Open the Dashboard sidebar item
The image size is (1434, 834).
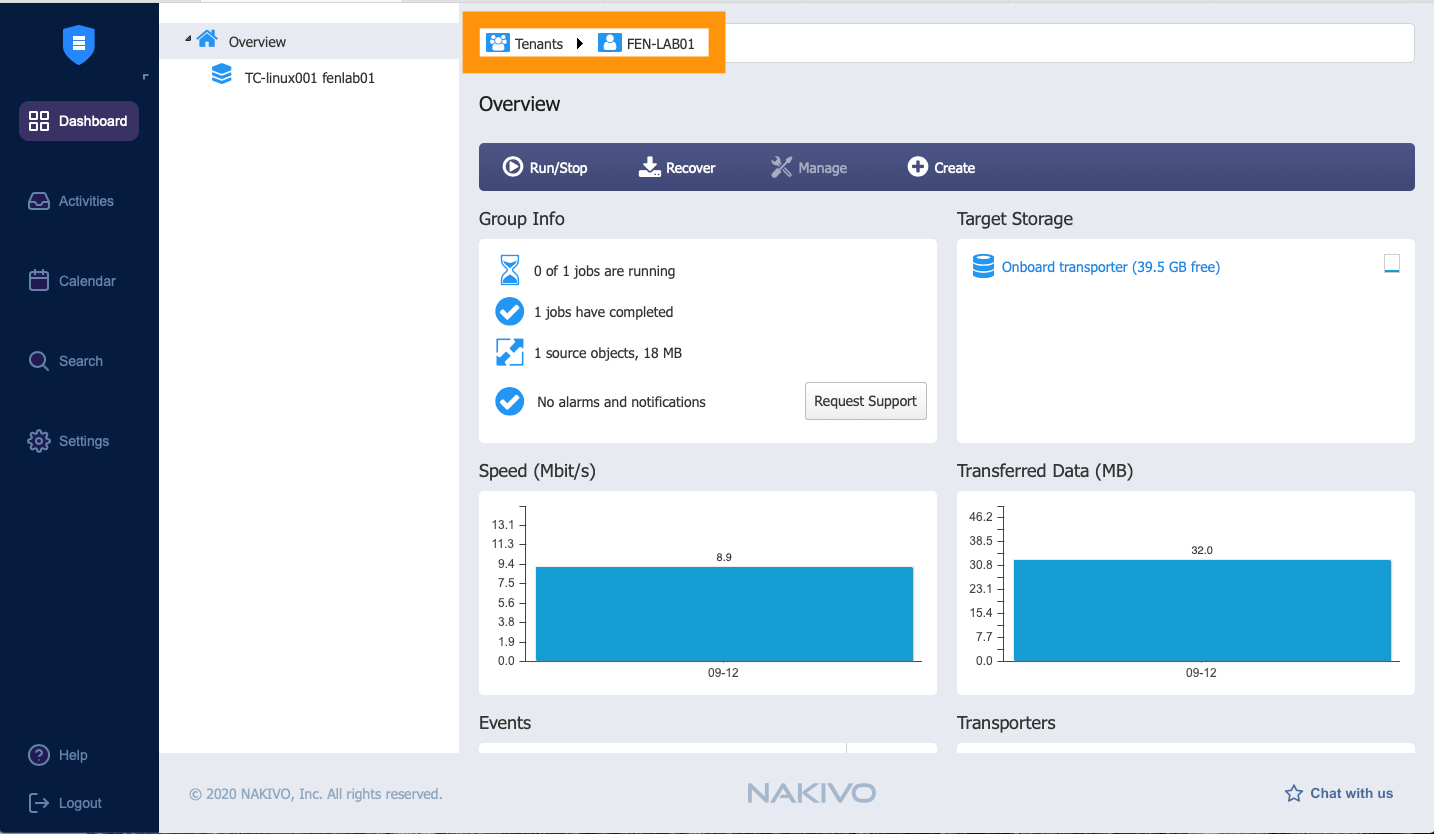tap(79, 121)
